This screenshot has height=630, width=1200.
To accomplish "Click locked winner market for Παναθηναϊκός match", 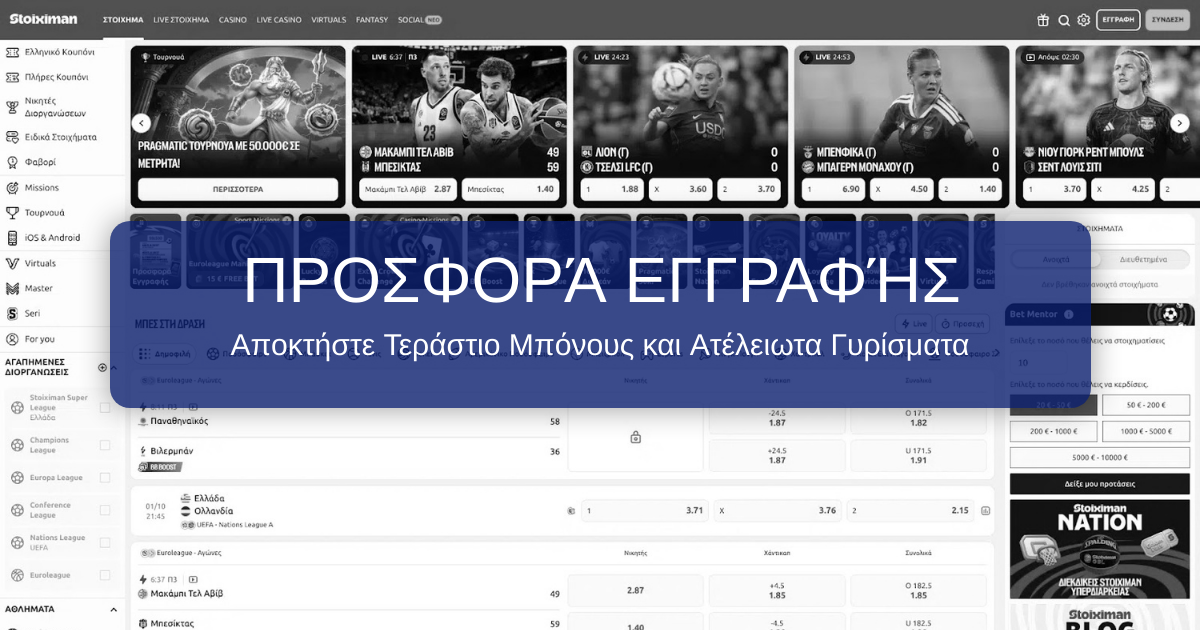I will [x=635, y=437].
